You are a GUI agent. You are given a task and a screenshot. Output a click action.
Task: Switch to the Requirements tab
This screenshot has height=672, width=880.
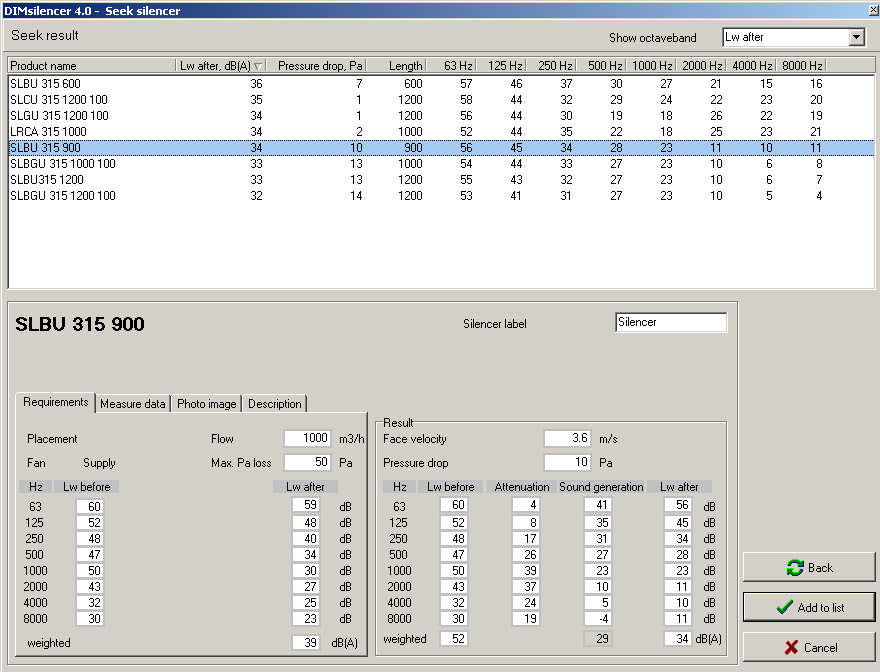click(x=56, y=402)
